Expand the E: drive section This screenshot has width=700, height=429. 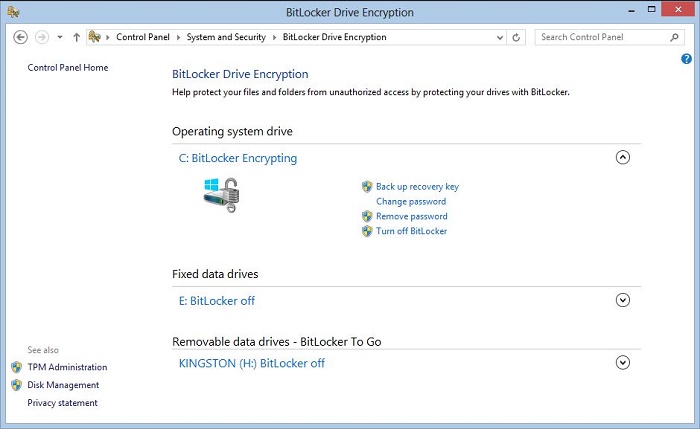(623, 299)
